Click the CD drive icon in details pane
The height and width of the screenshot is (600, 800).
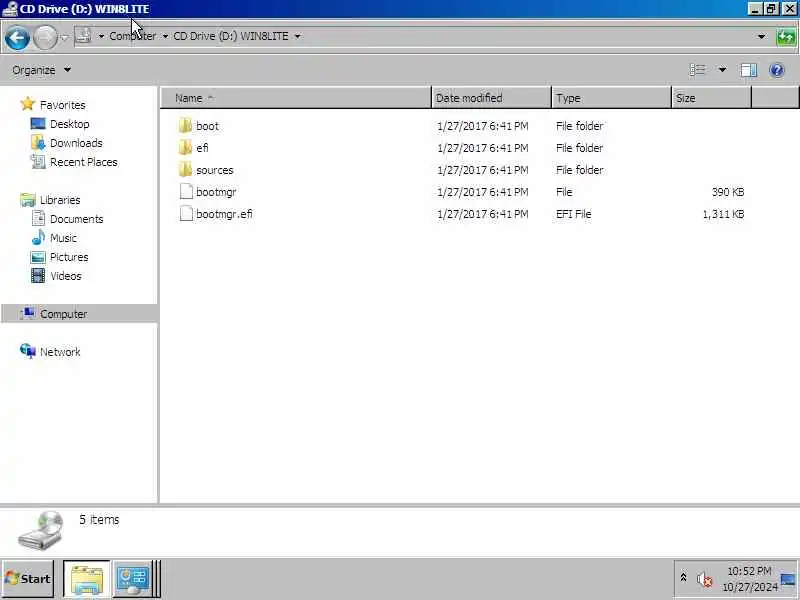pos(42,531)
